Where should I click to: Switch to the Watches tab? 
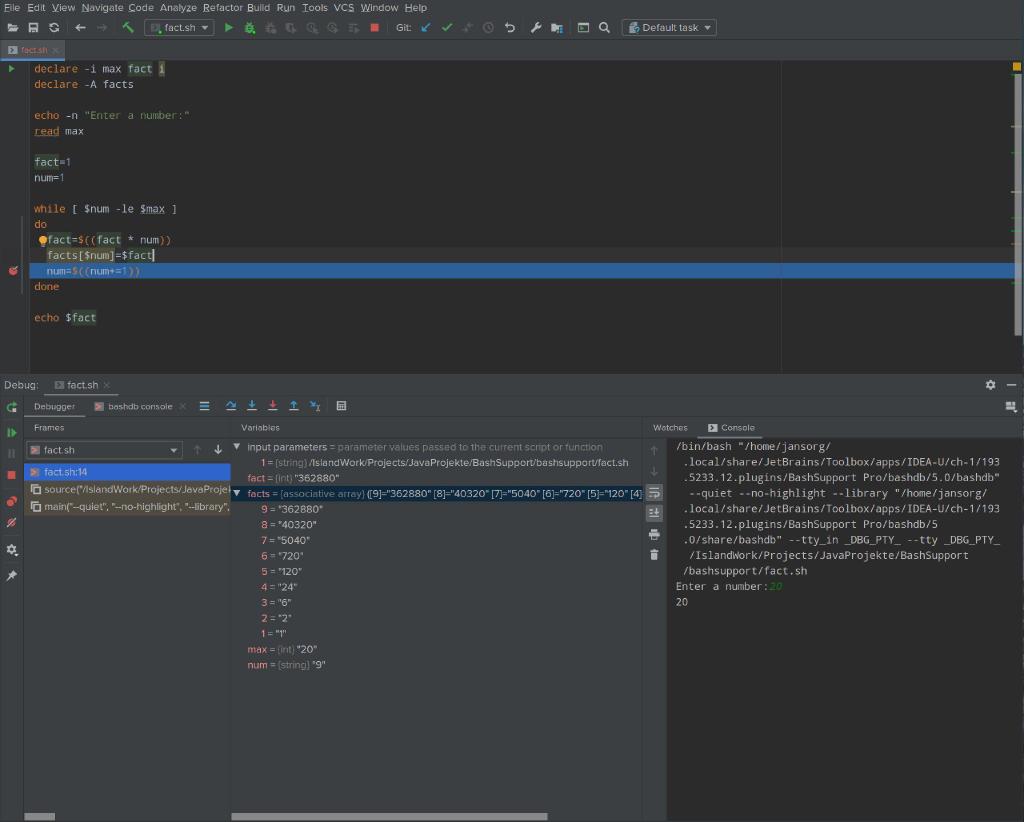tap(670, 427)
